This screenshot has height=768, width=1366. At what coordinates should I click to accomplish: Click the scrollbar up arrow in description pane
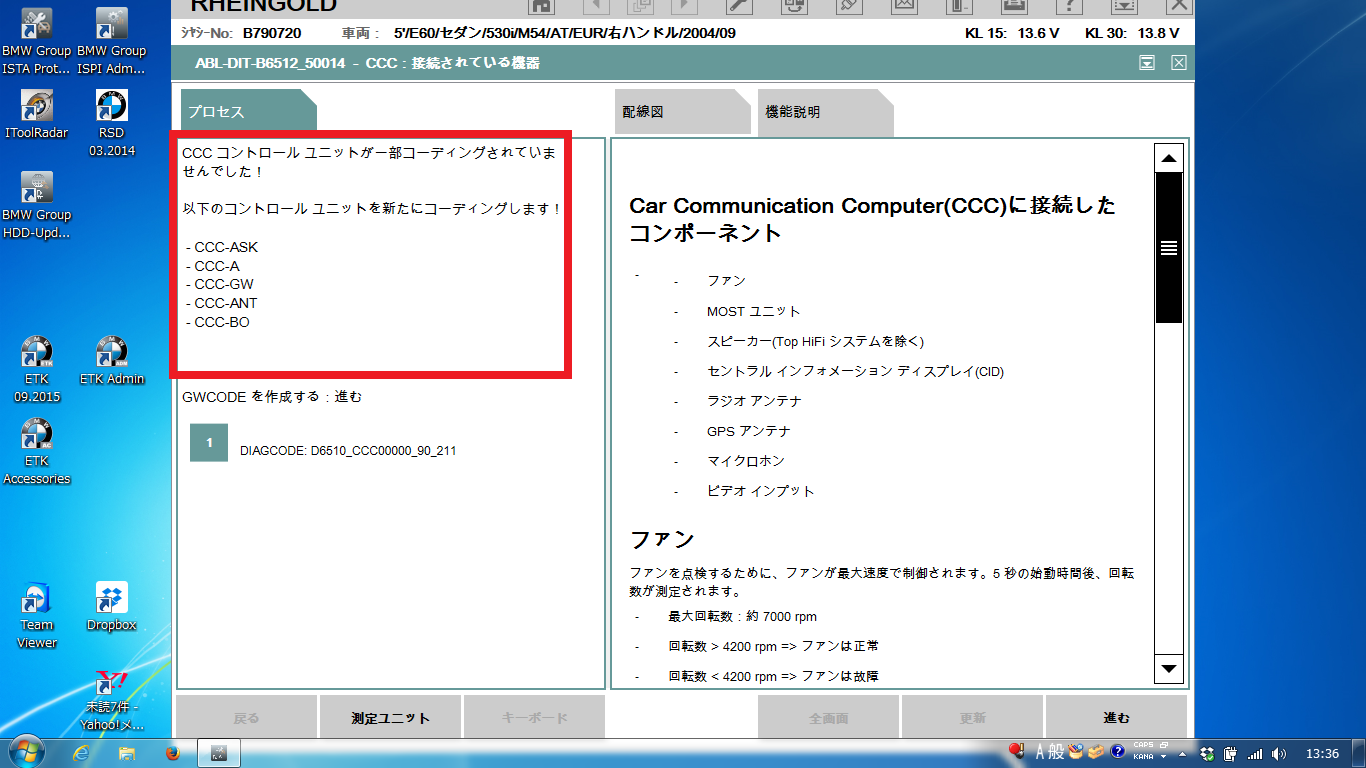pos(1168,159)
